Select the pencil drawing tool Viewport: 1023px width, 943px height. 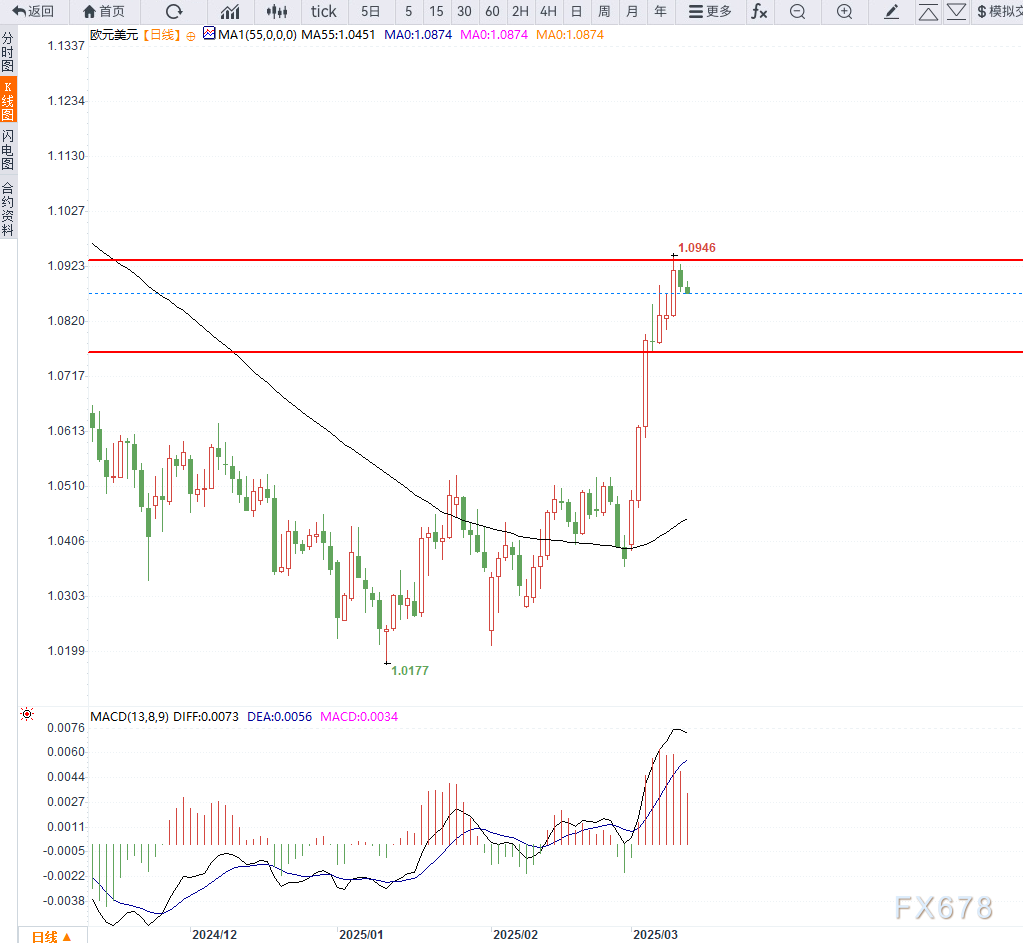coord(892,11)
